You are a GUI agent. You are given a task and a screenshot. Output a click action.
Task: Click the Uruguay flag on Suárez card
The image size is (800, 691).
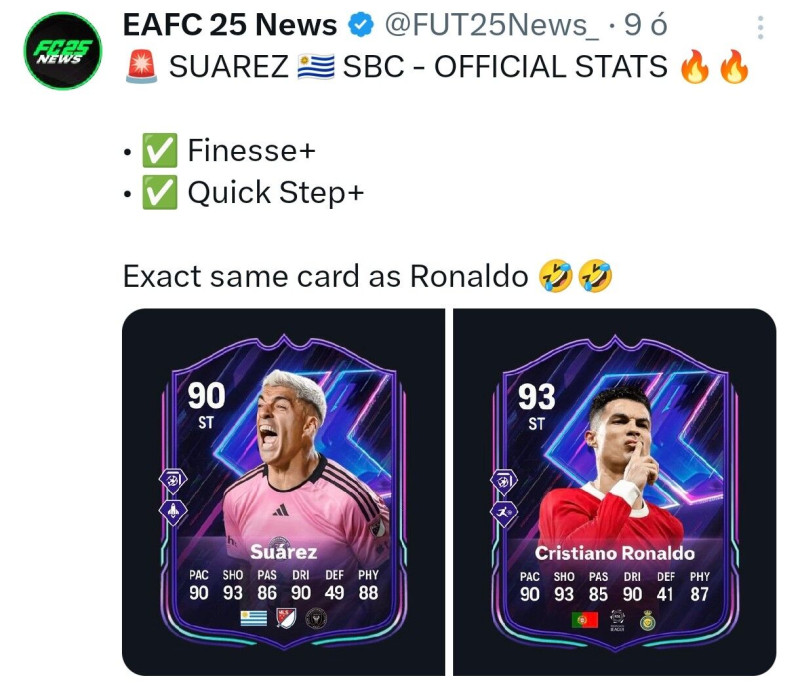pos(254,619)
